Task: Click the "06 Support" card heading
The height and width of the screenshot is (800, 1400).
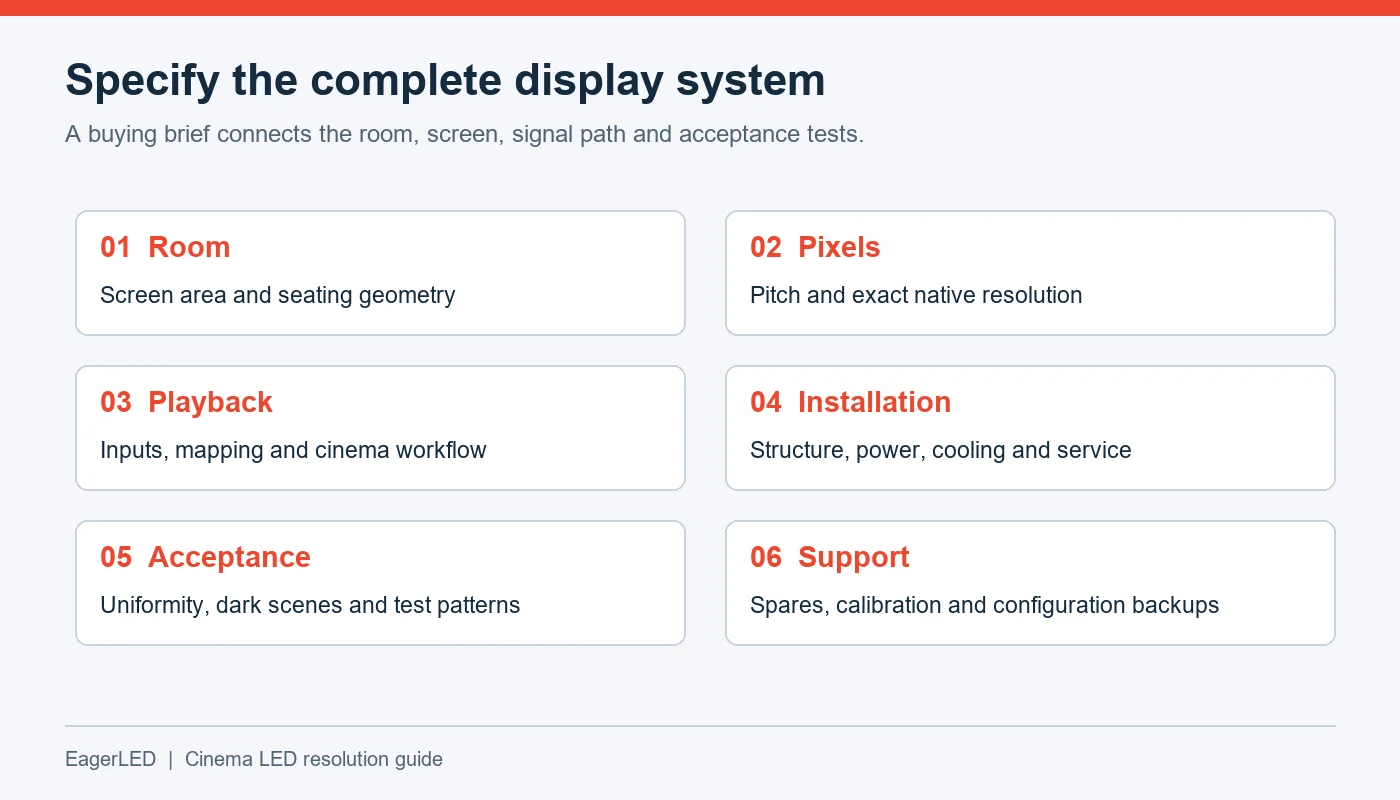Action: (830, 557)
